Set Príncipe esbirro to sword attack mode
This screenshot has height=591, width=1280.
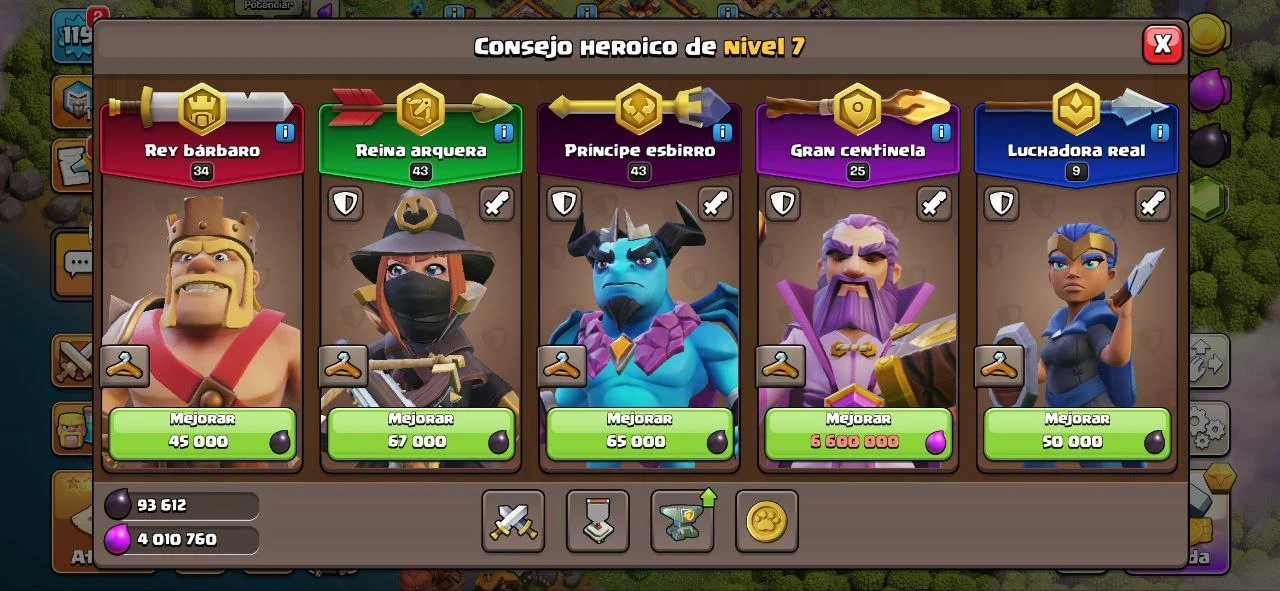pyautogui.click(x=716, y=204)
